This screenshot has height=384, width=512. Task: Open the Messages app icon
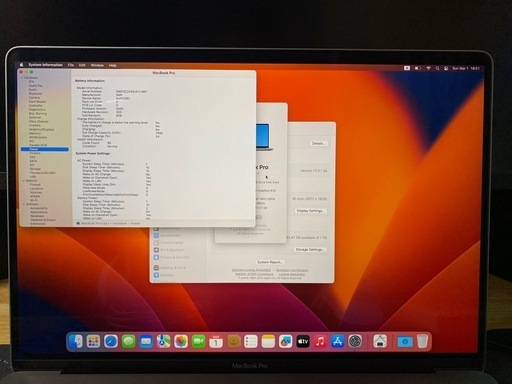tap(128, 341)
